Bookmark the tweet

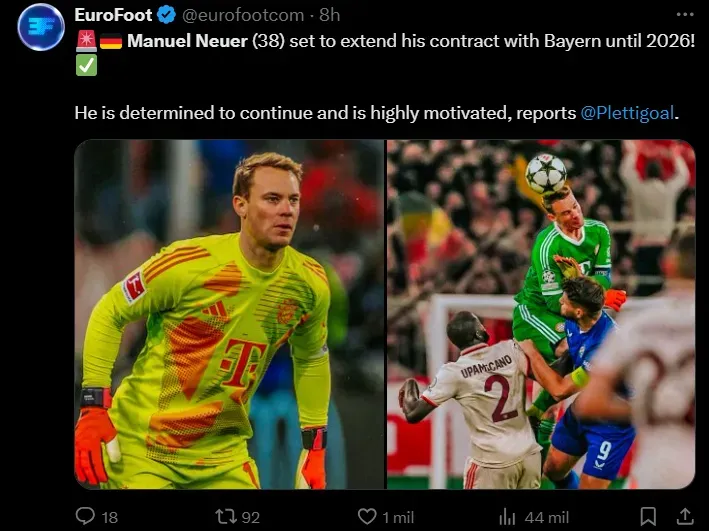[648, 516]
